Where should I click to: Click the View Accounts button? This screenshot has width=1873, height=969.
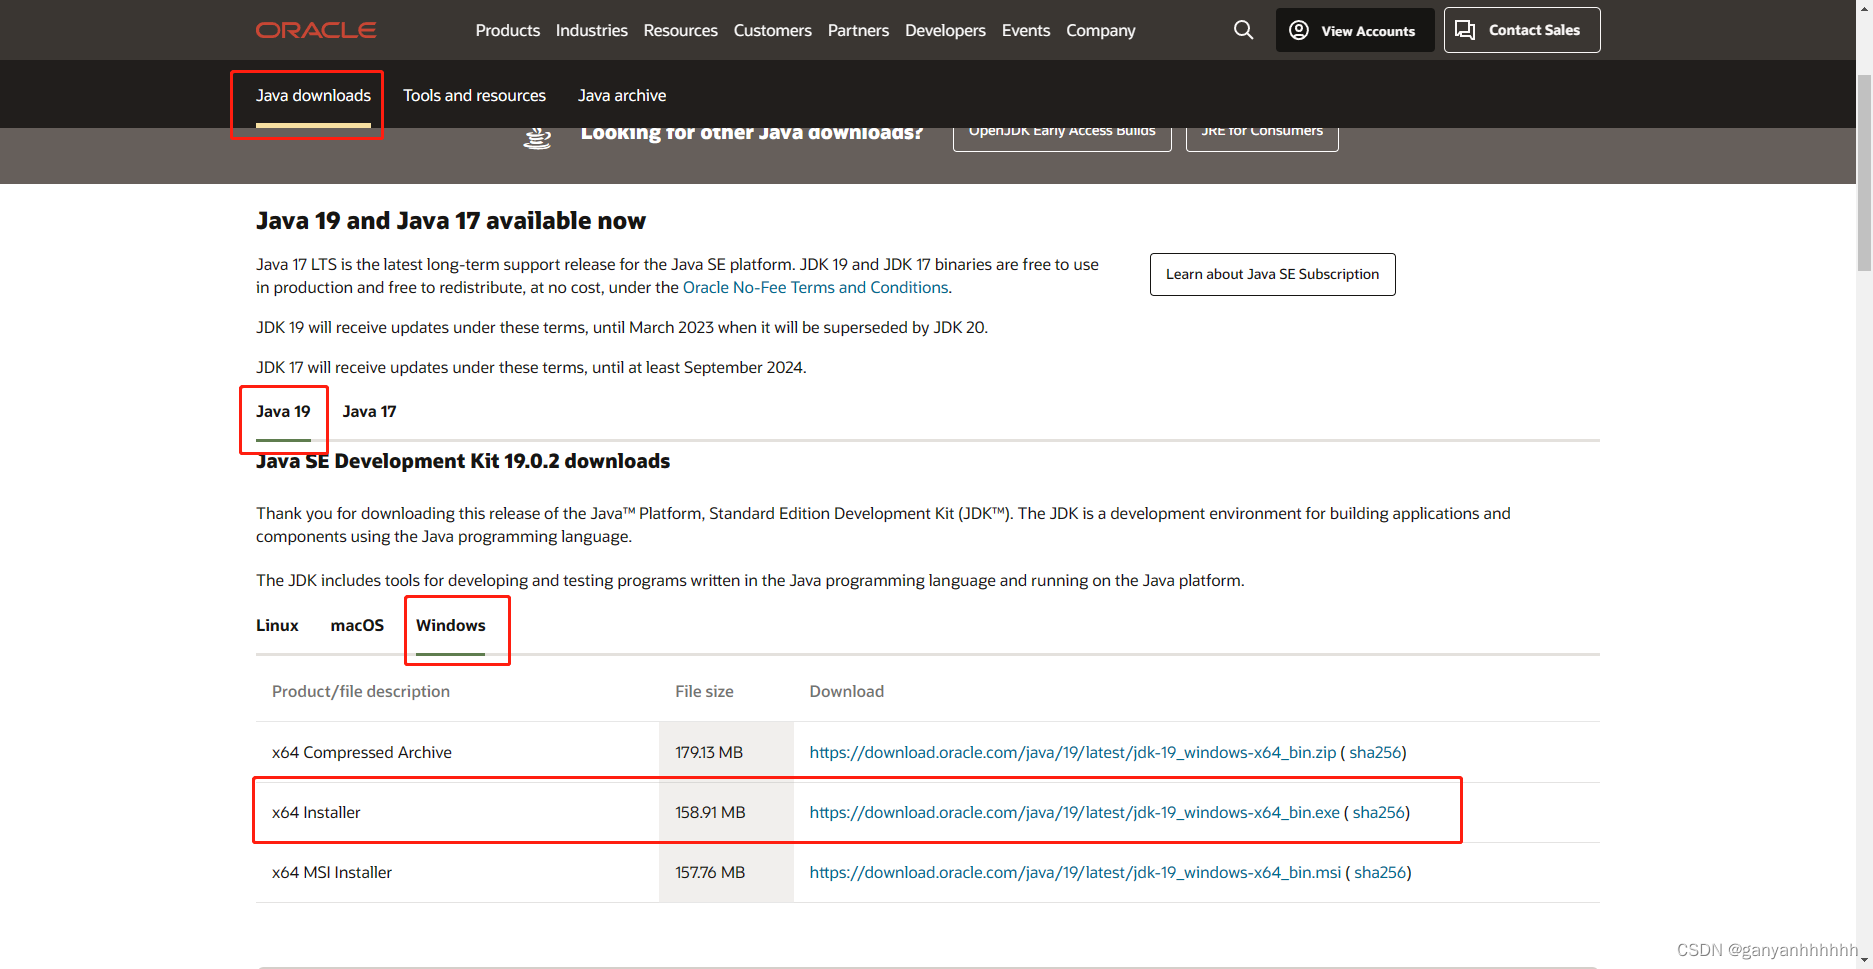pyautogui.click(x=1355, y=30)
